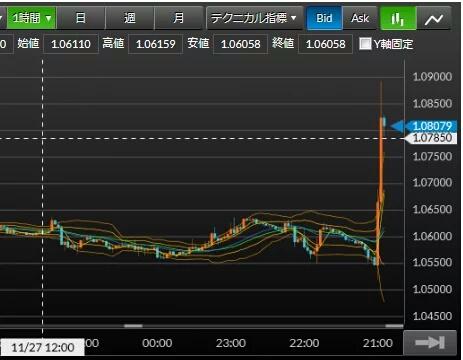Click the 1.08500 price axis label
Viewport: 463px width, 360px height.
click(432, 103)
